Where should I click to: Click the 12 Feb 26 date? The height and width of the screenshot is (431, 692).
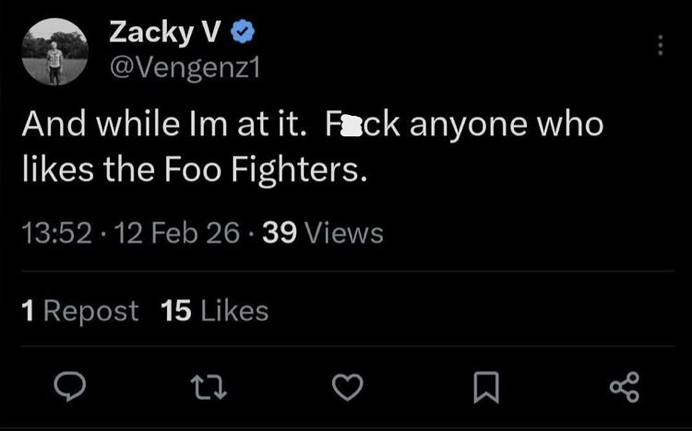(177, 234)
